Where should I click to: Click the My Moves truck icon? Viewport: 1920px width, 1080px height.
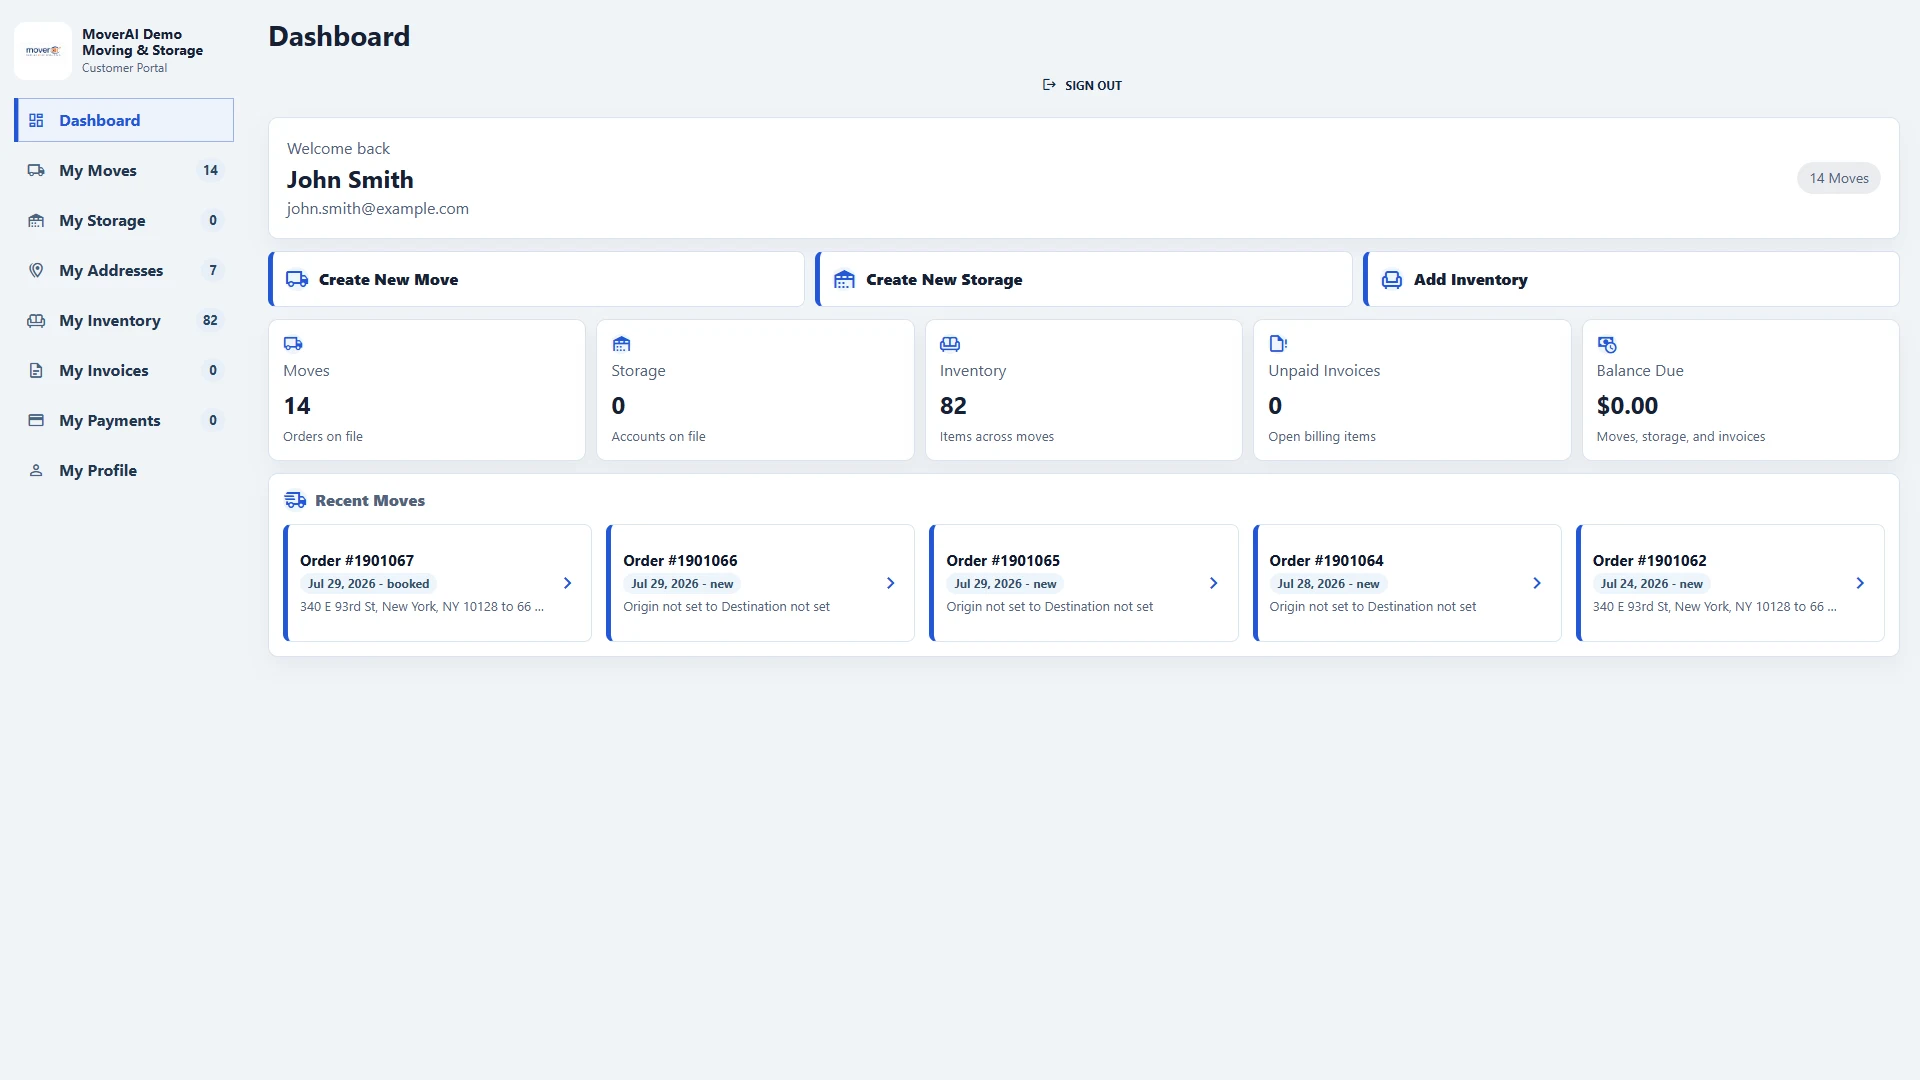[36, 170]
